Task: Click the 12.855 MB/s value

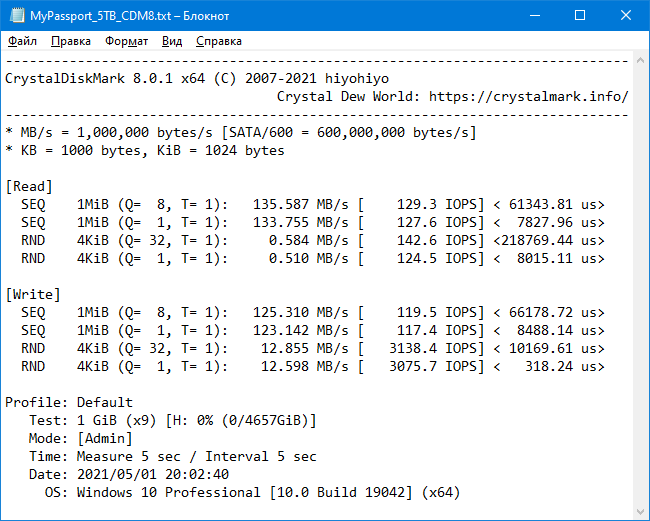Action: [x=305, y=349]
